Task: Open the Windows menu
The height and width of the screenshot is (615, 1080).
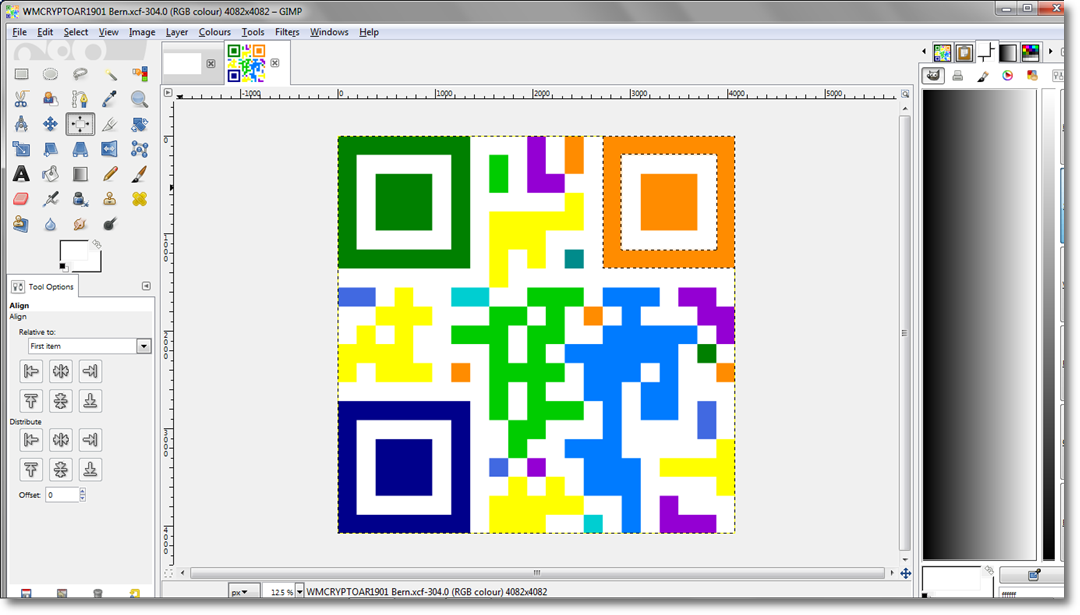Action: point(329,32)
